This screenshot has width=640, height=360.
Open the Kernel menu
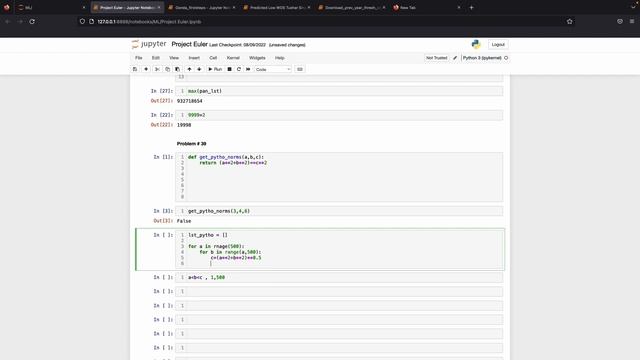click(233, 58)
